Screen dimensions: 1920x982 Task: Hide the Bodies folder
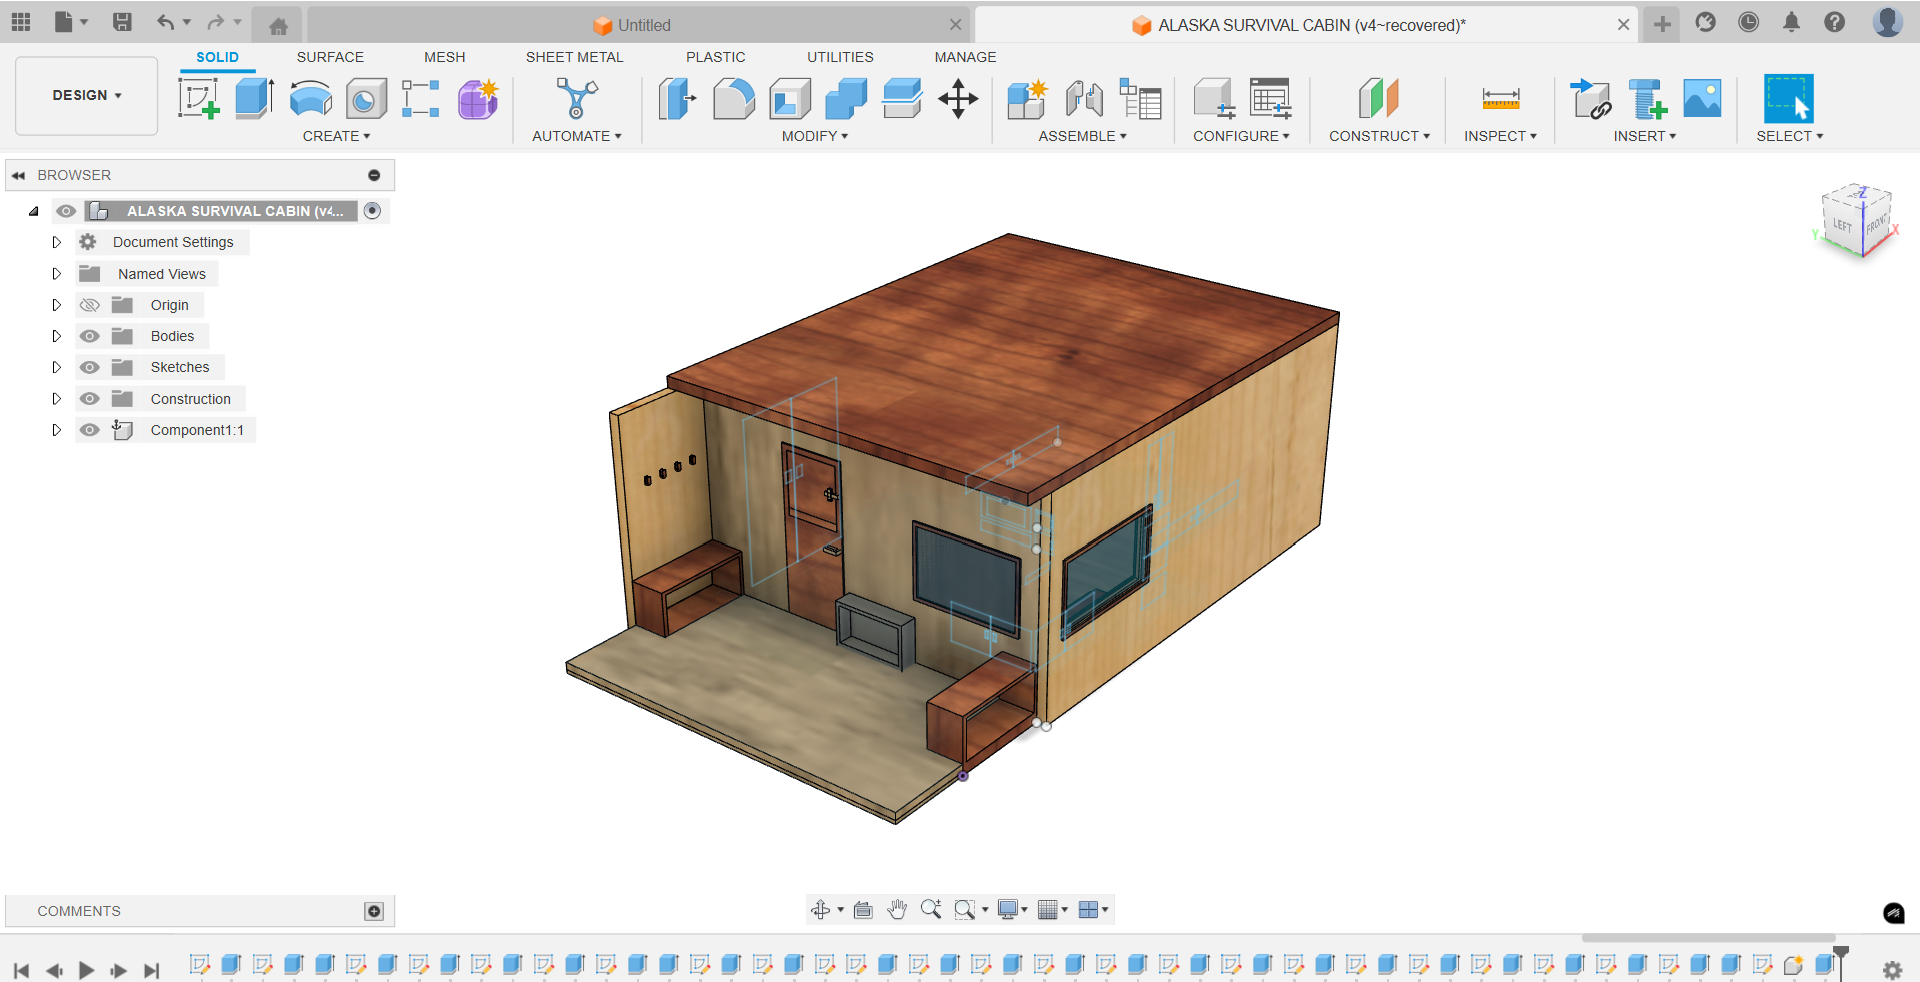(x=90, y=336)
